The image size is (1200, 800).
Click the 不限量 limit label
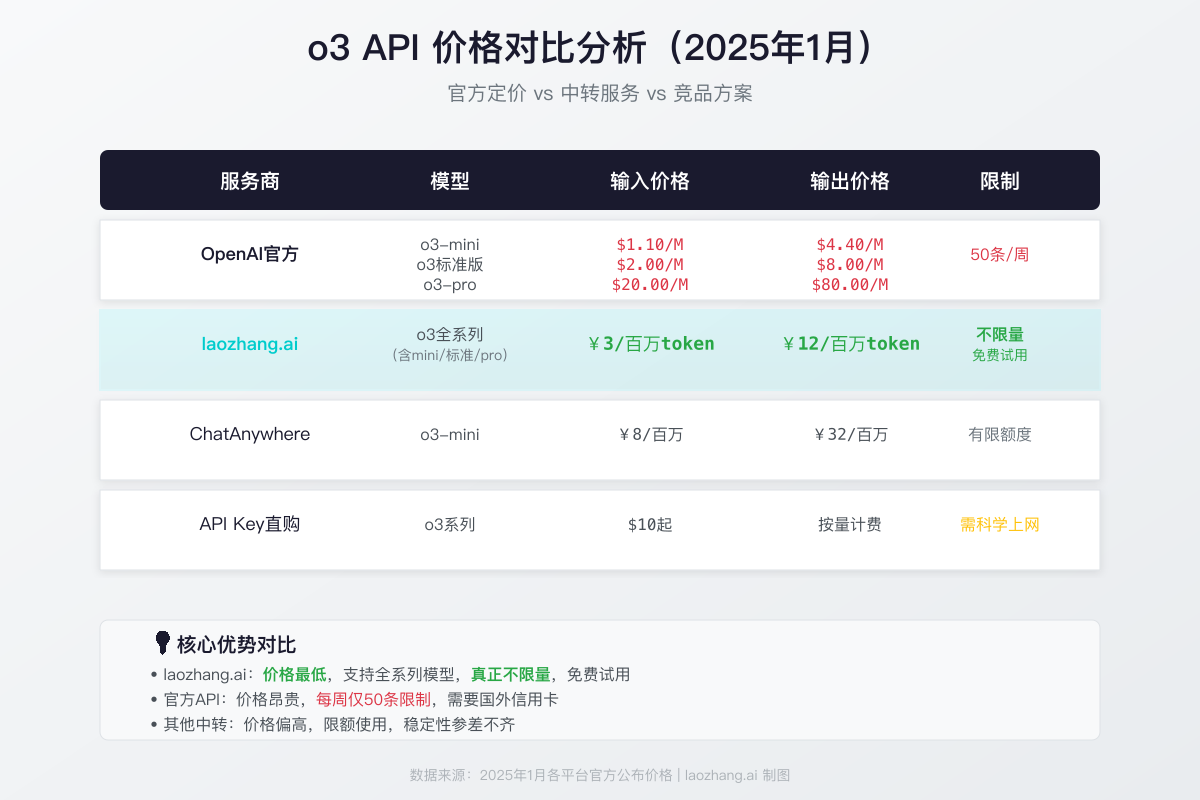(1000, 334)
